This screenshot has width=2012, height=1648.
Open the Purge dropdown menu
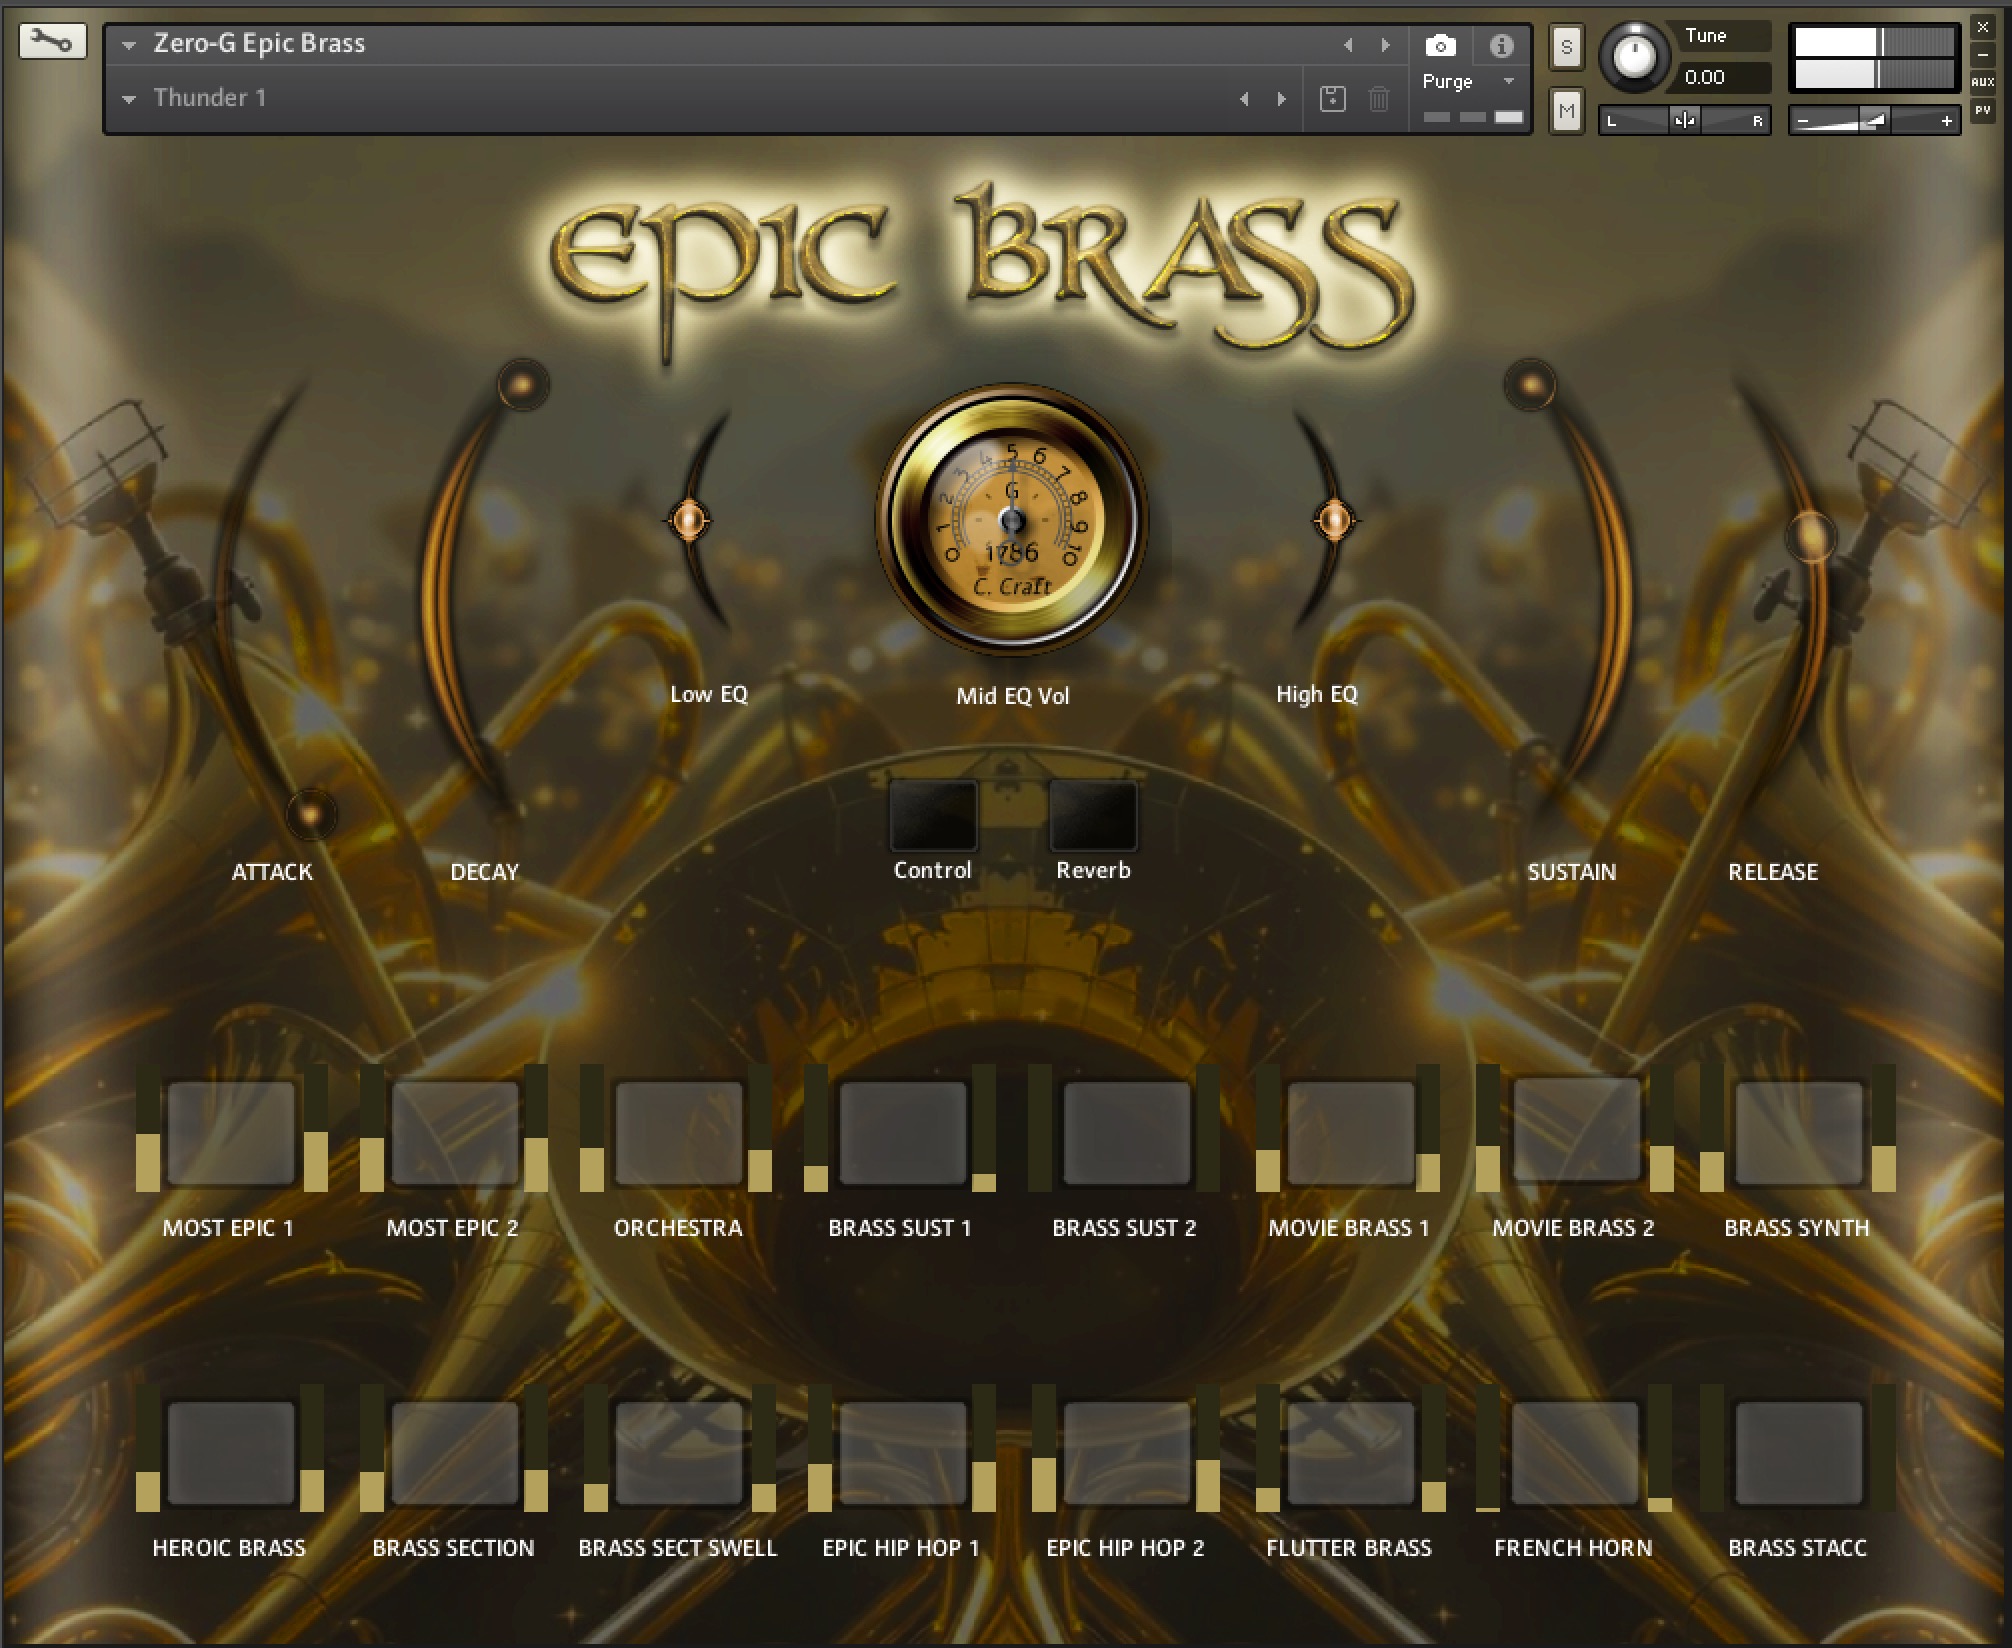(1509, 81)
